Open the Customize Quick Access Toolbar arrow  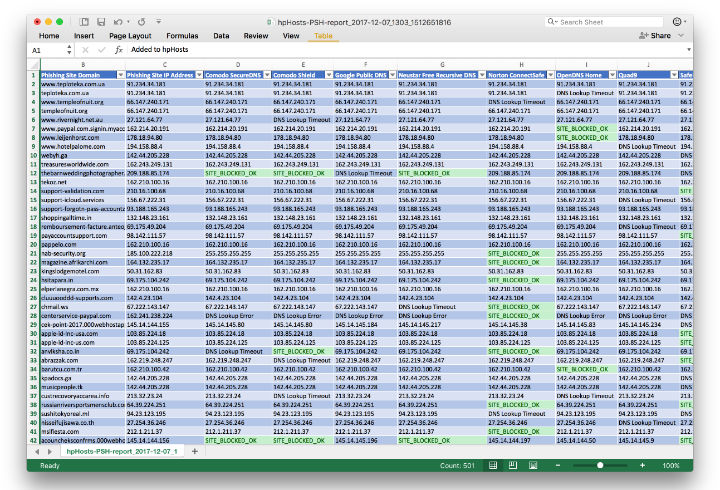click(158, 22)
